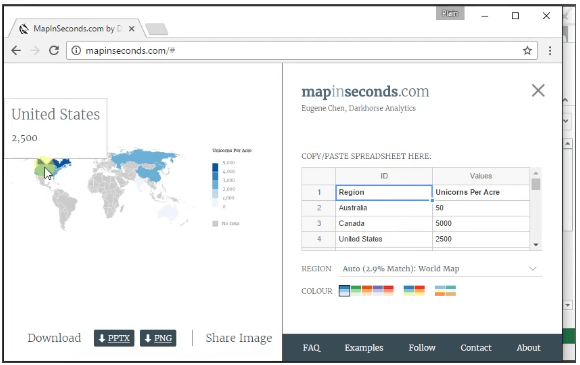
Task: Choose the red colour scheme swatch
Action: click(388, 291)
